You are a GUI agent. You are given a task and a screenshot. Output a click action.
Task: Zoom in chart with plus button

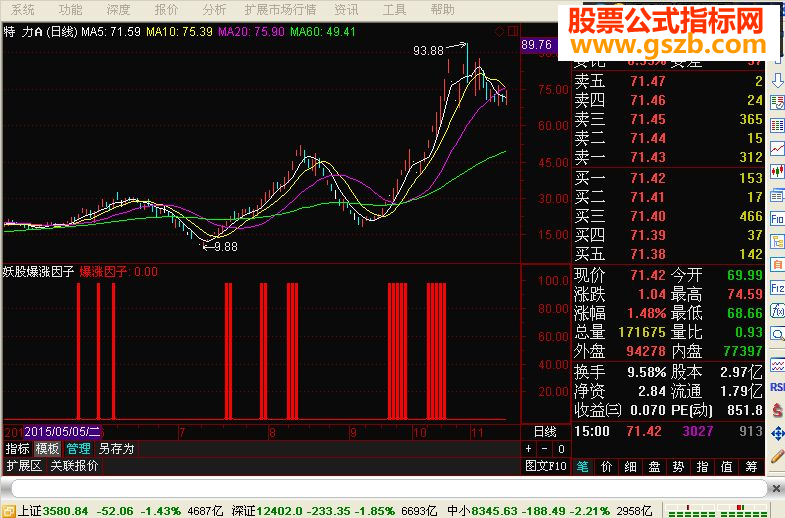(x=529, y=448)
